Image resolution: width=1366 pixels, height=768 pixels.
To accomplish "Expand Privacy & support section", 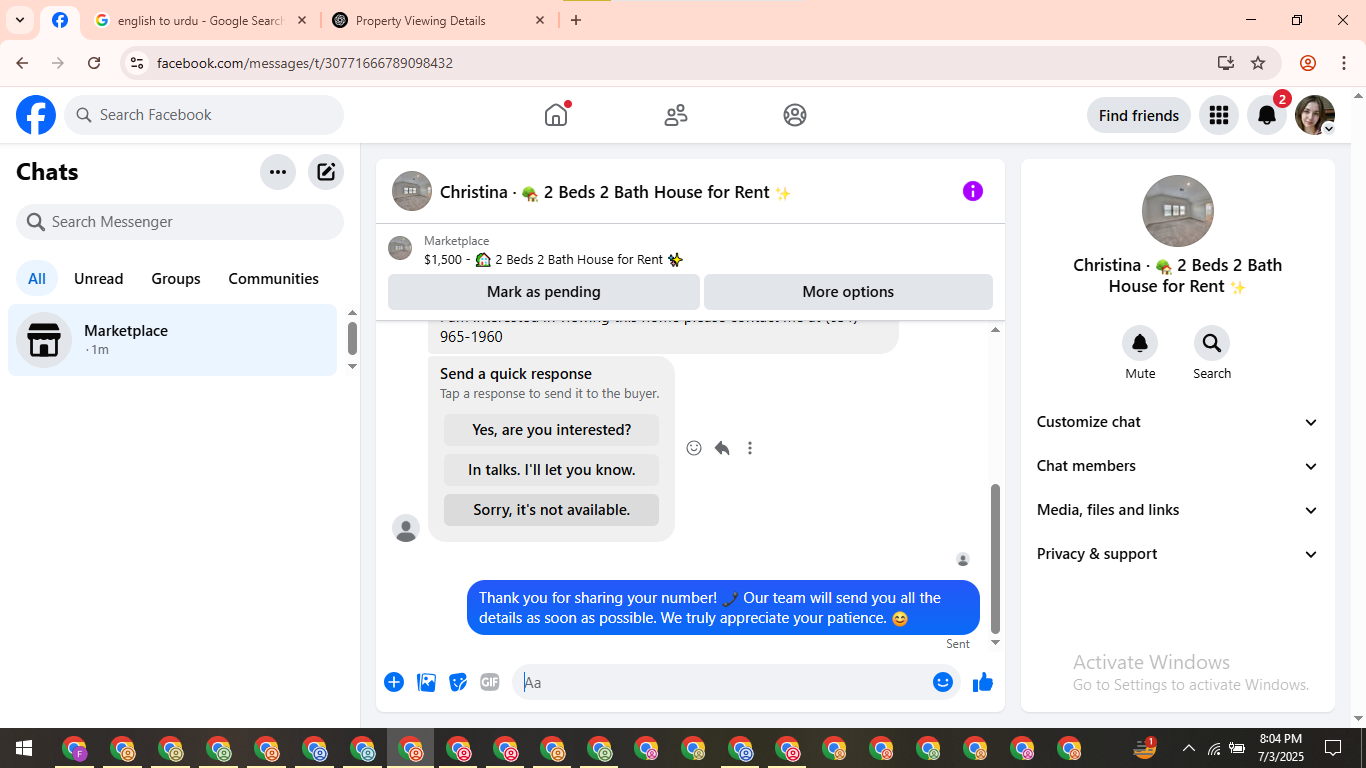I will [1178, 554].
